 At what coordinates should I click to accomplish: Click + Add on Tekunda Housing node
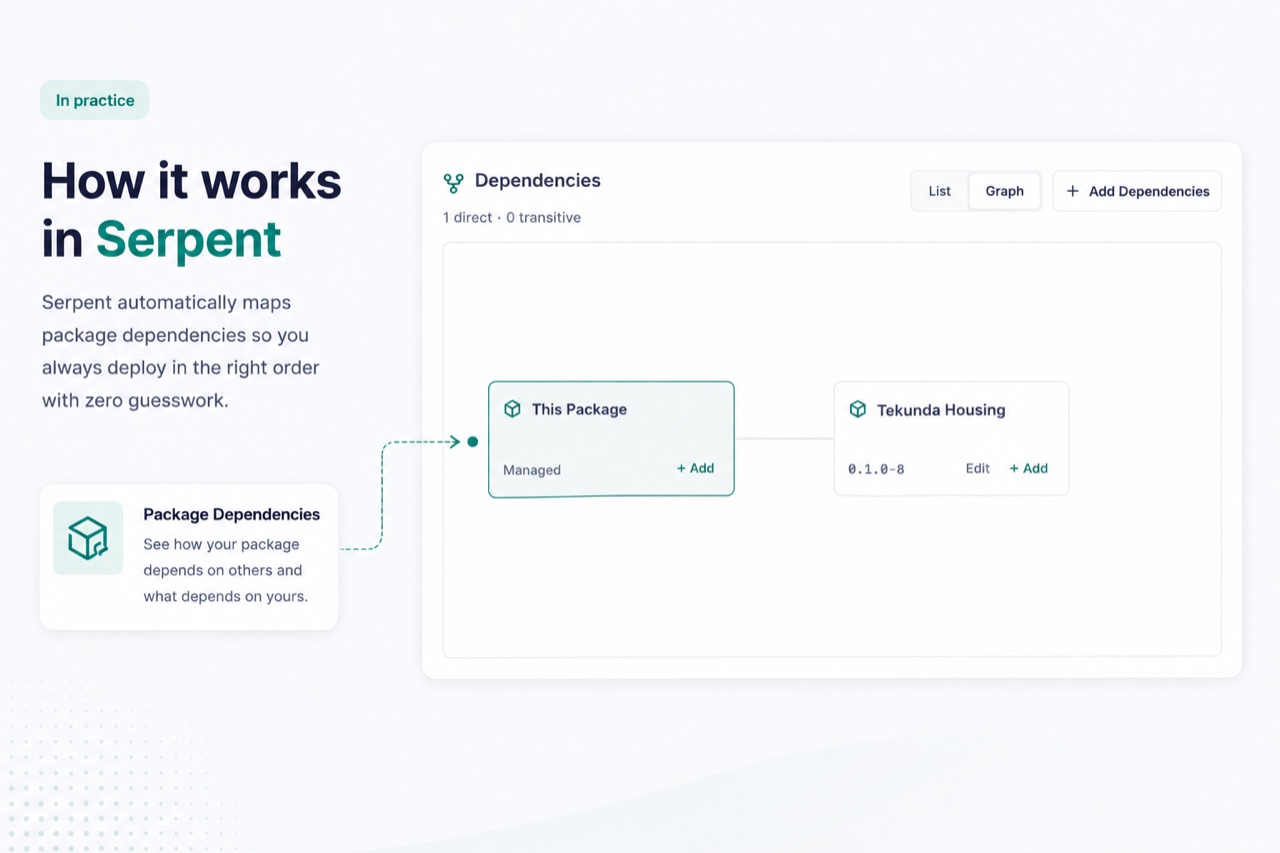1029,468
